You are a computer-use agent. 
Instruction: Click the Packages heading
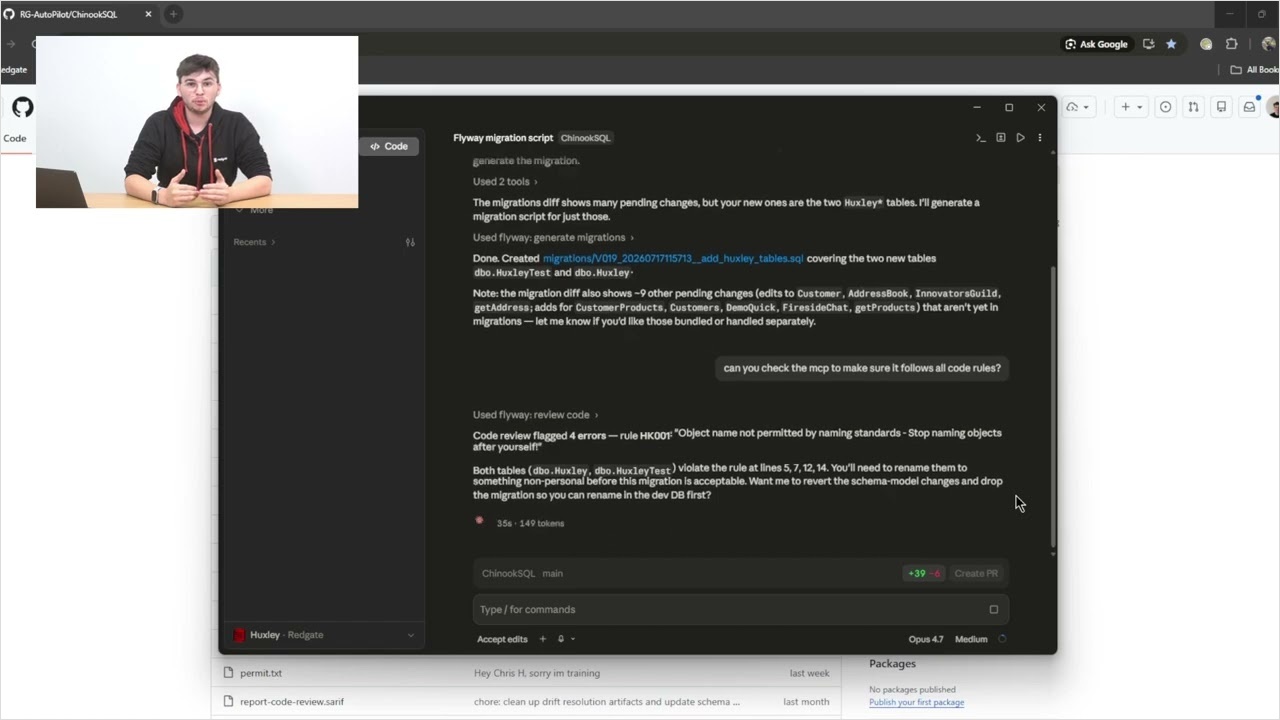coord(892,663)
